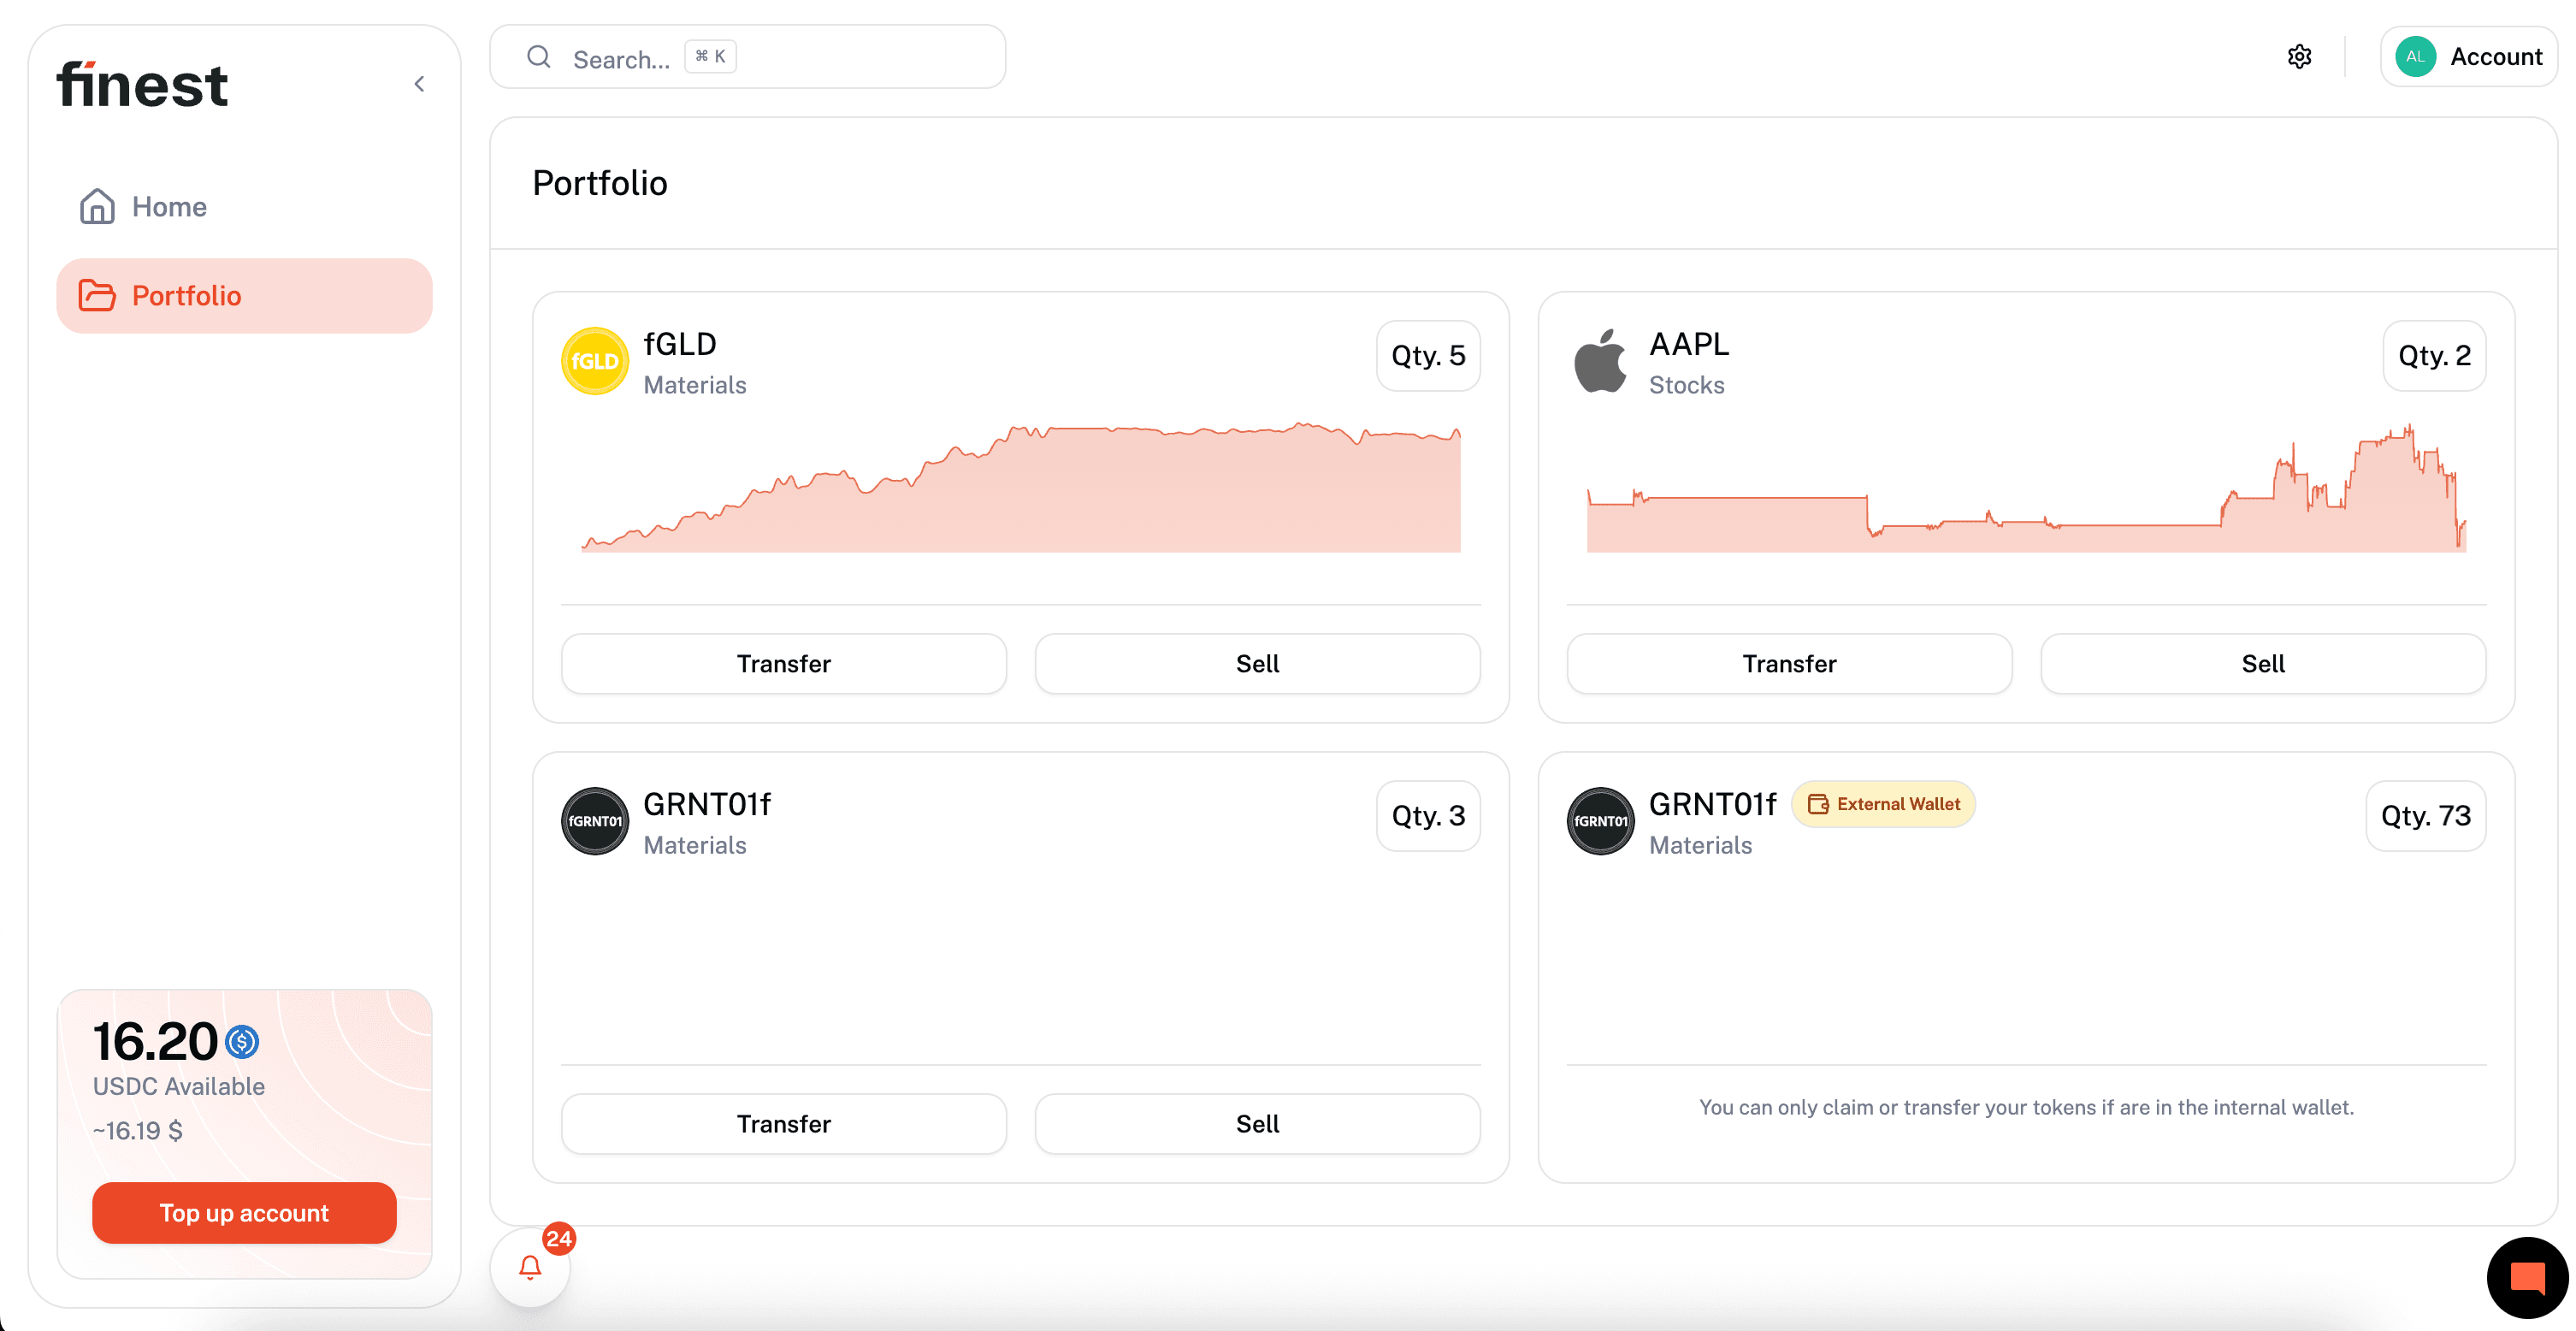Viewport: 2576px width, 1331px height.
Task: Go to Home in sidebar
Action: click(x=169, y=207)
